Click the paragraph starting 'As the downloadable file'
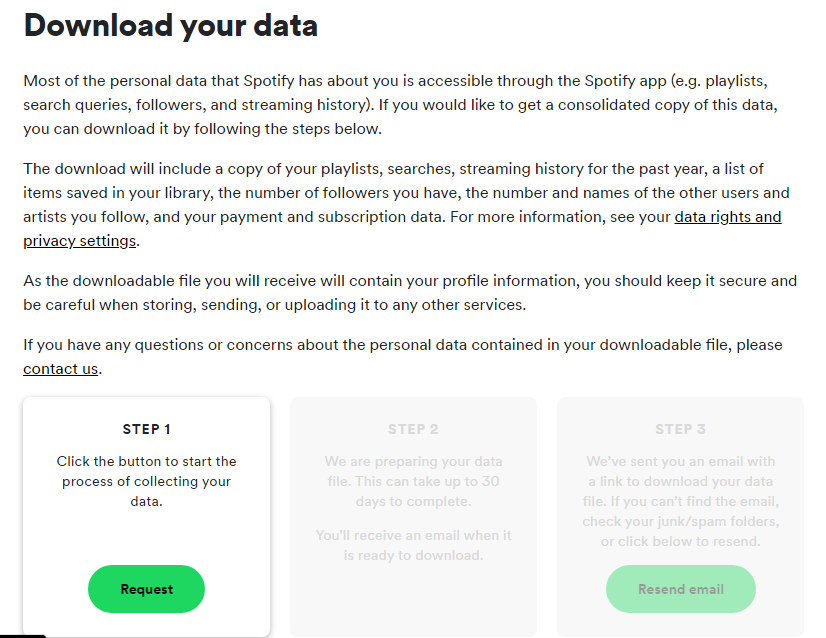Image resolution: width=826 pixels, height=638 pixels. point(410,292)
